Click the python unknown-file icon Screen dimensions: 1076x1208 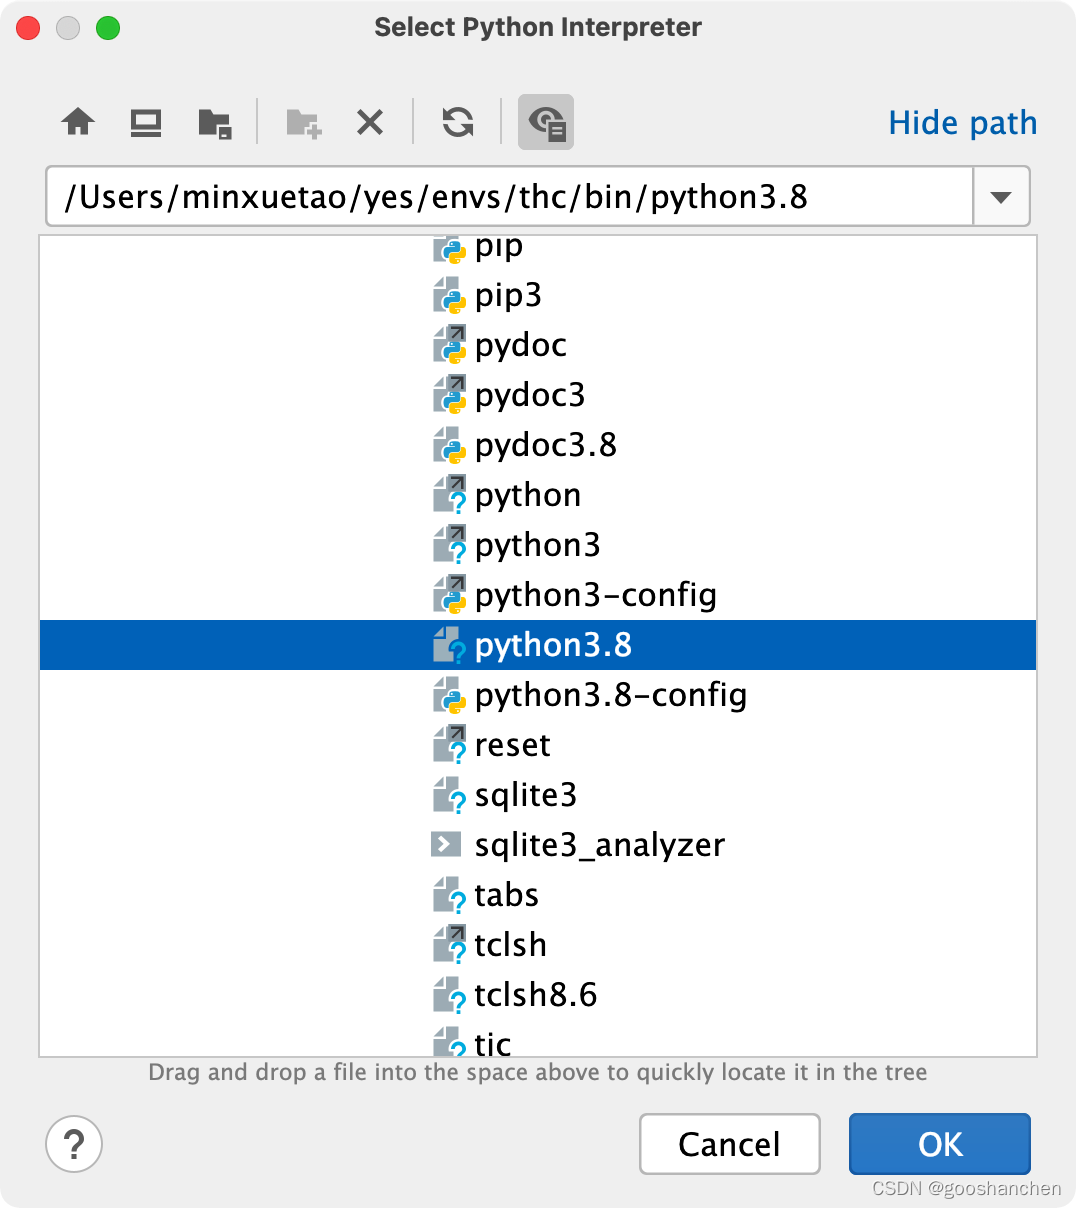pos(449,495)
